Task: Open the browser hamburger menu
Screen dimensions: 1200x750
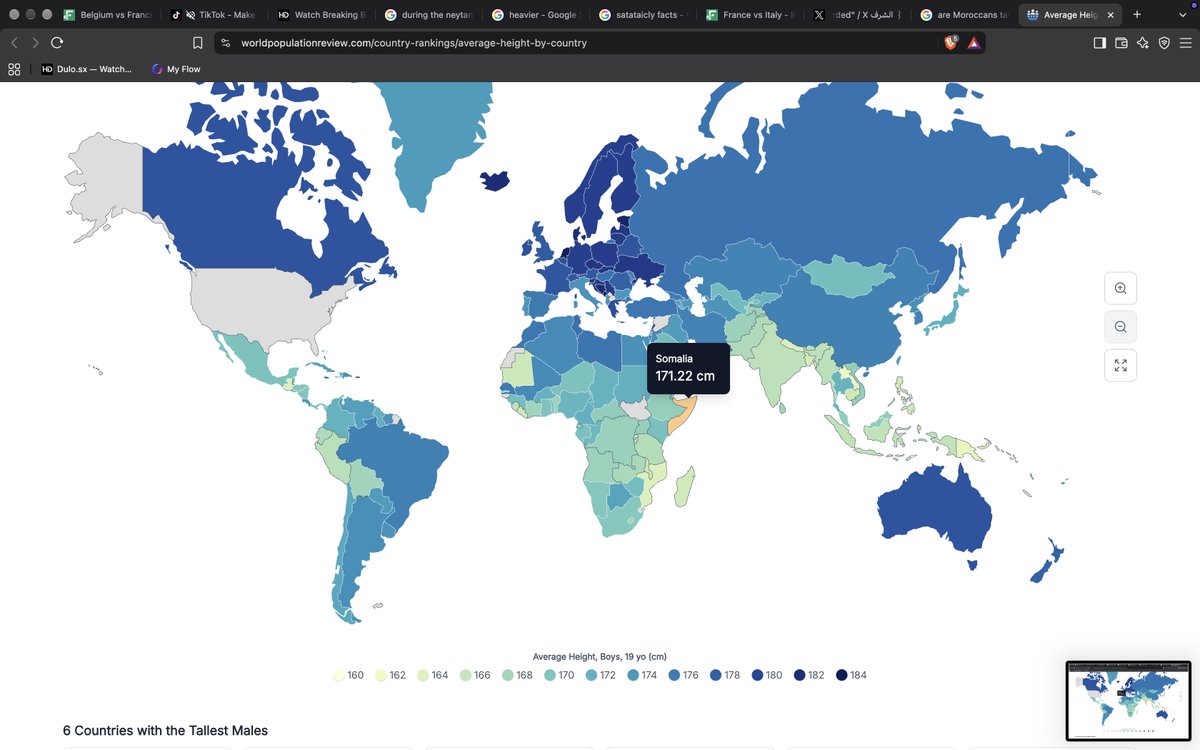Action: click(1186, 43)
